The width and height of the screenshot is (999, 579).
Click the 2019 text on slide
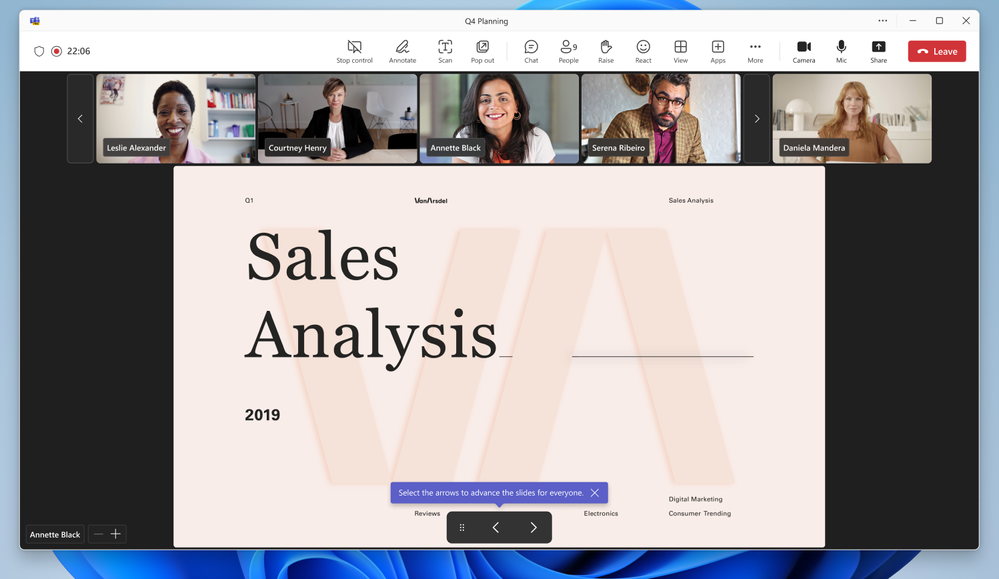pos(262,415)
